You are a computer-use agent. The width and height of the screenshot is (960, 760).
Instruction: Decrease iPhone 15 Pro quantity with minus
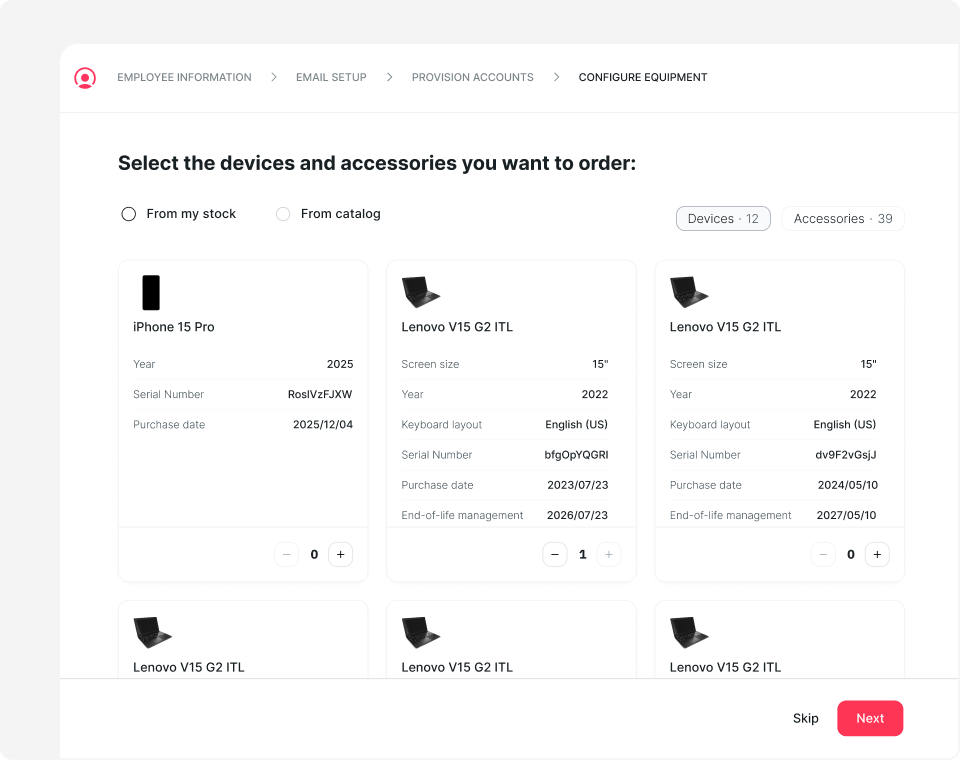click(287, 554)
